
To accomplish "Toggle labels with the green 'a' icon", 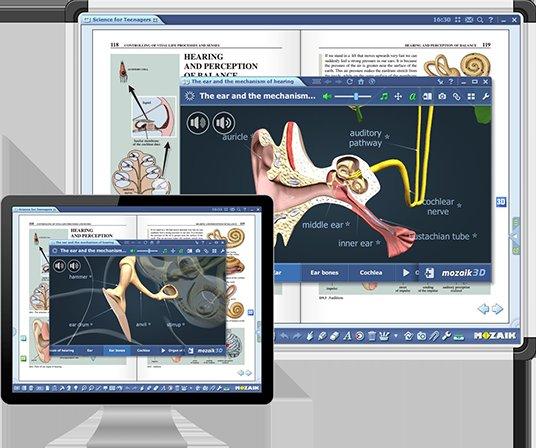I will click(x=413, y=97).
